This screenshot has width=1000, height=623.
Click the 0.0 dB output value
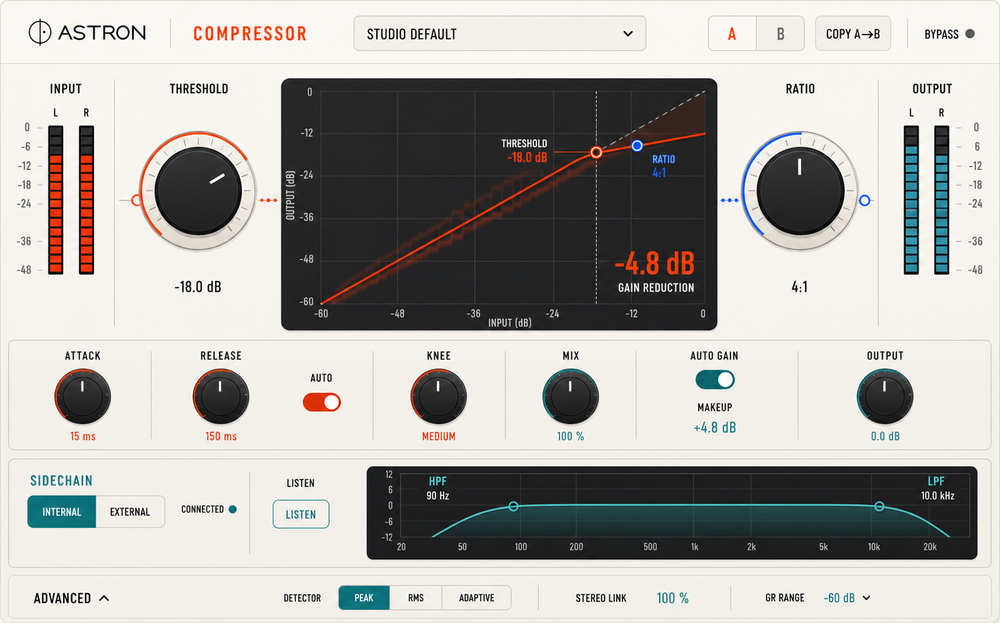coord(885,437)
